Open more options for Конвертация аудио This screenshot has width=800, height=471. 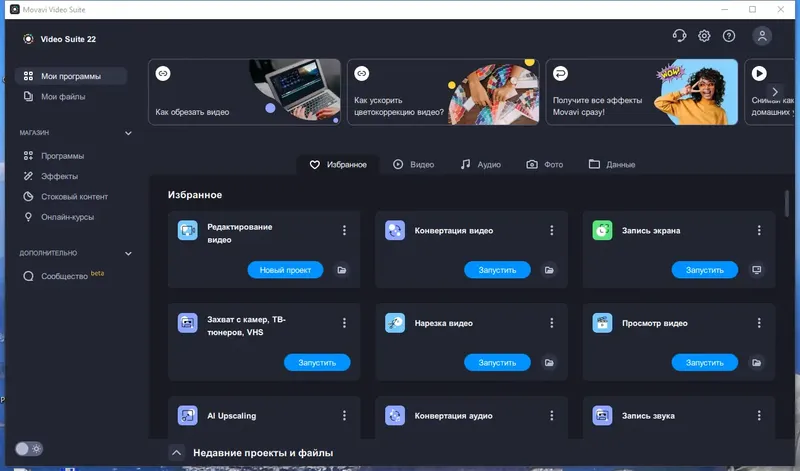(552, 415)
